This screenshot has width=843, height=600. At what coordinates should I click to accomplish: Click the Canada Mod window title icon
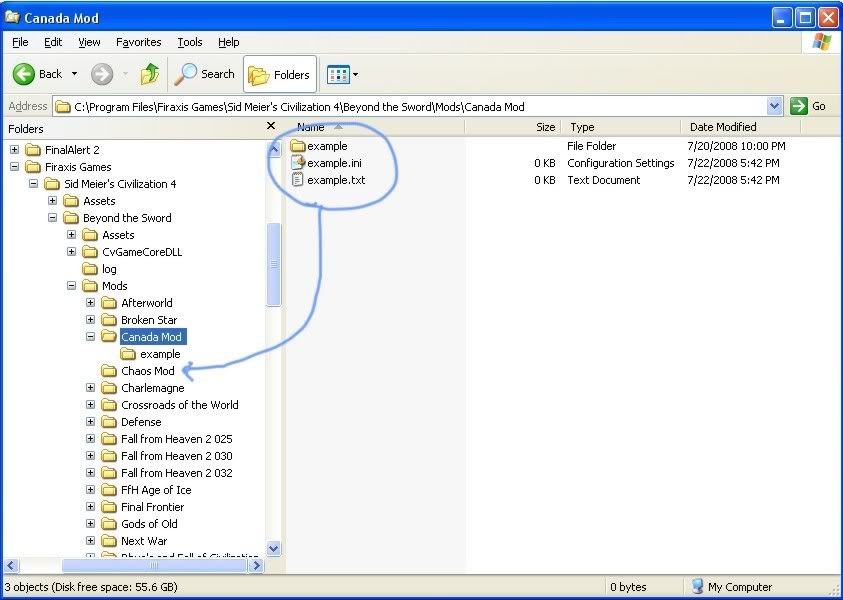point(12,17)
